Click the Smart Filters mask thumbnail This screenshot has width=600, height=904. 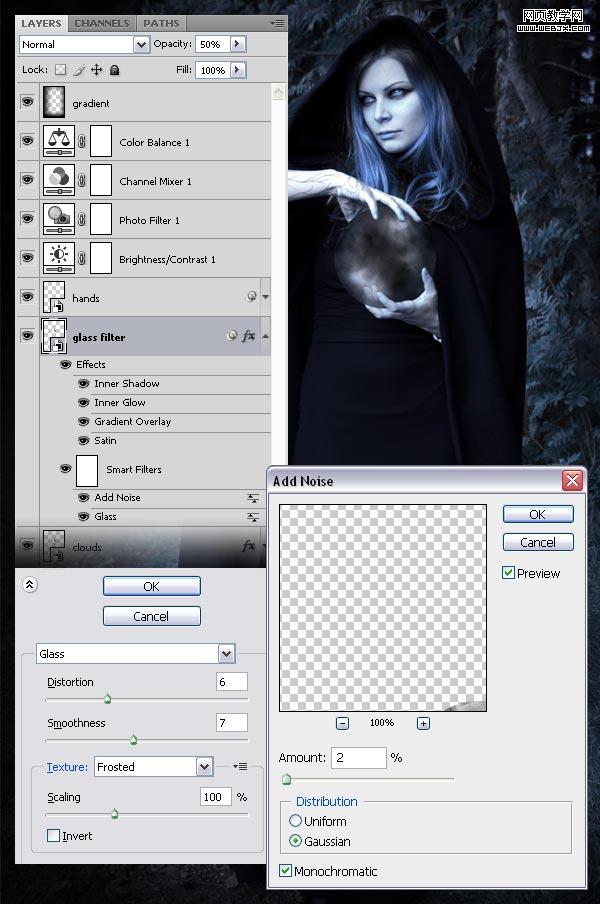87,470
